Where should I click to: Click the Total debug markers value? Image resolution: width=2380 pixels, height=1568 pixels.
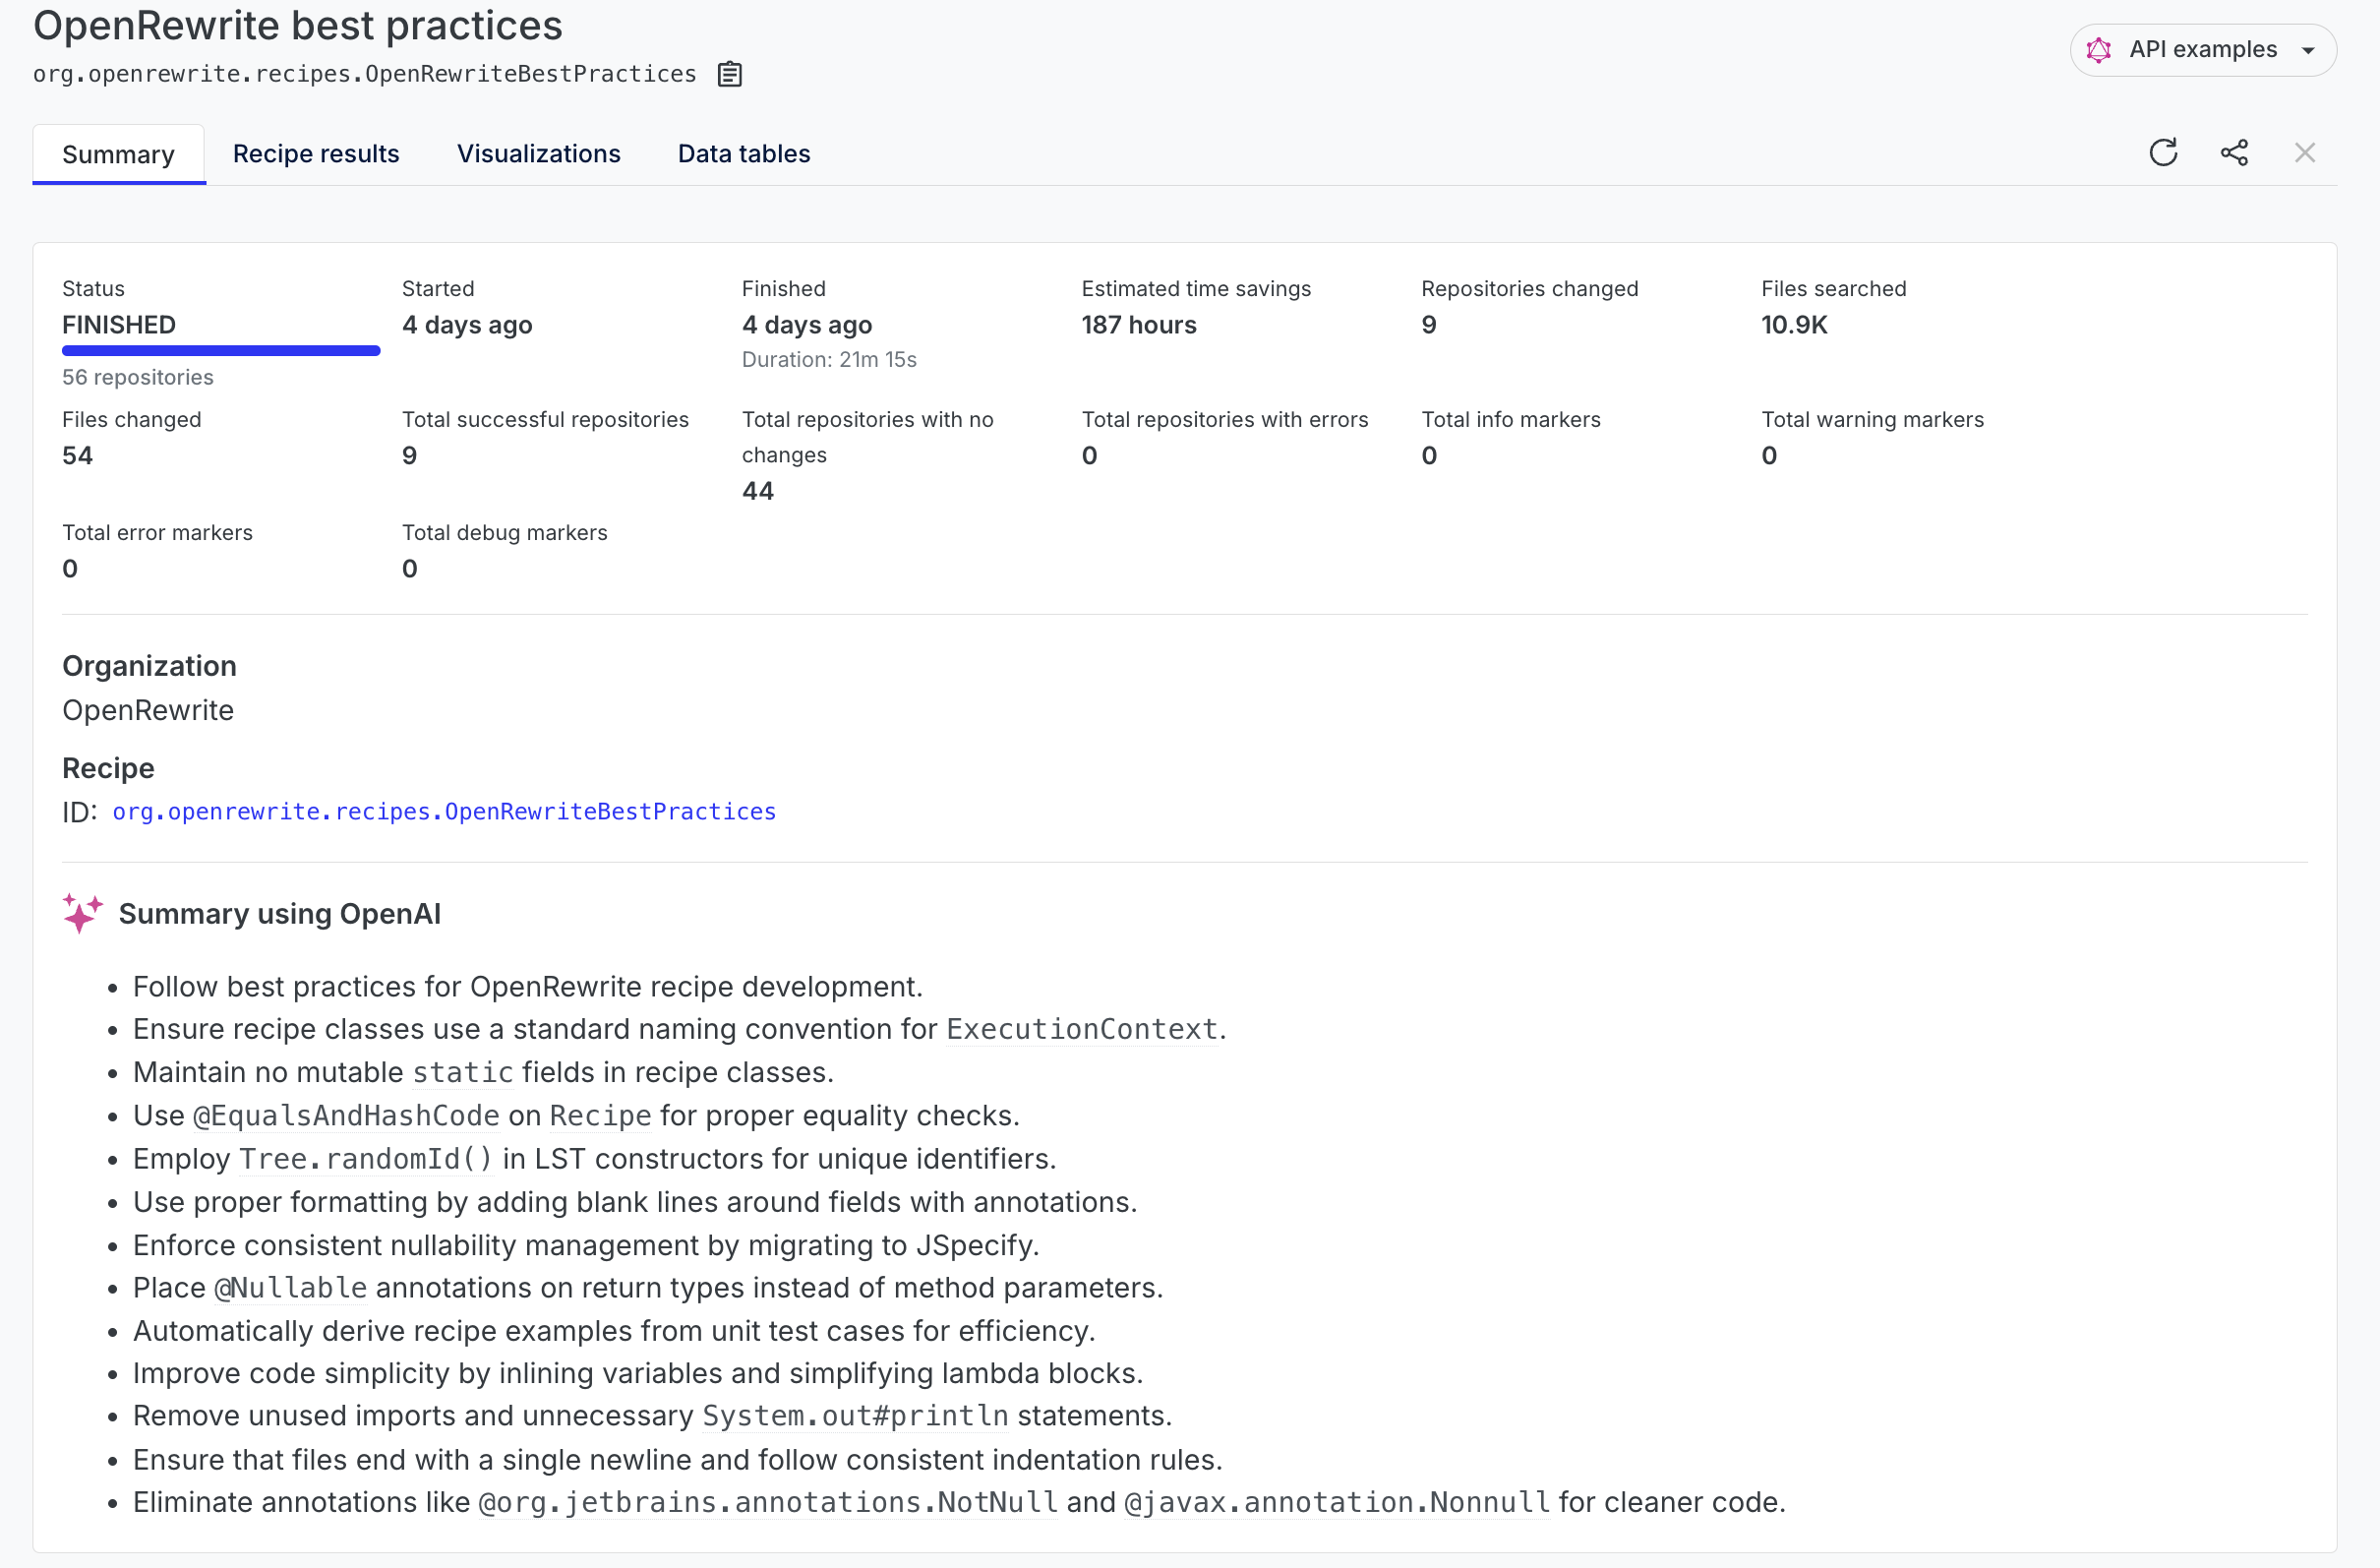(x=409, y=568)
